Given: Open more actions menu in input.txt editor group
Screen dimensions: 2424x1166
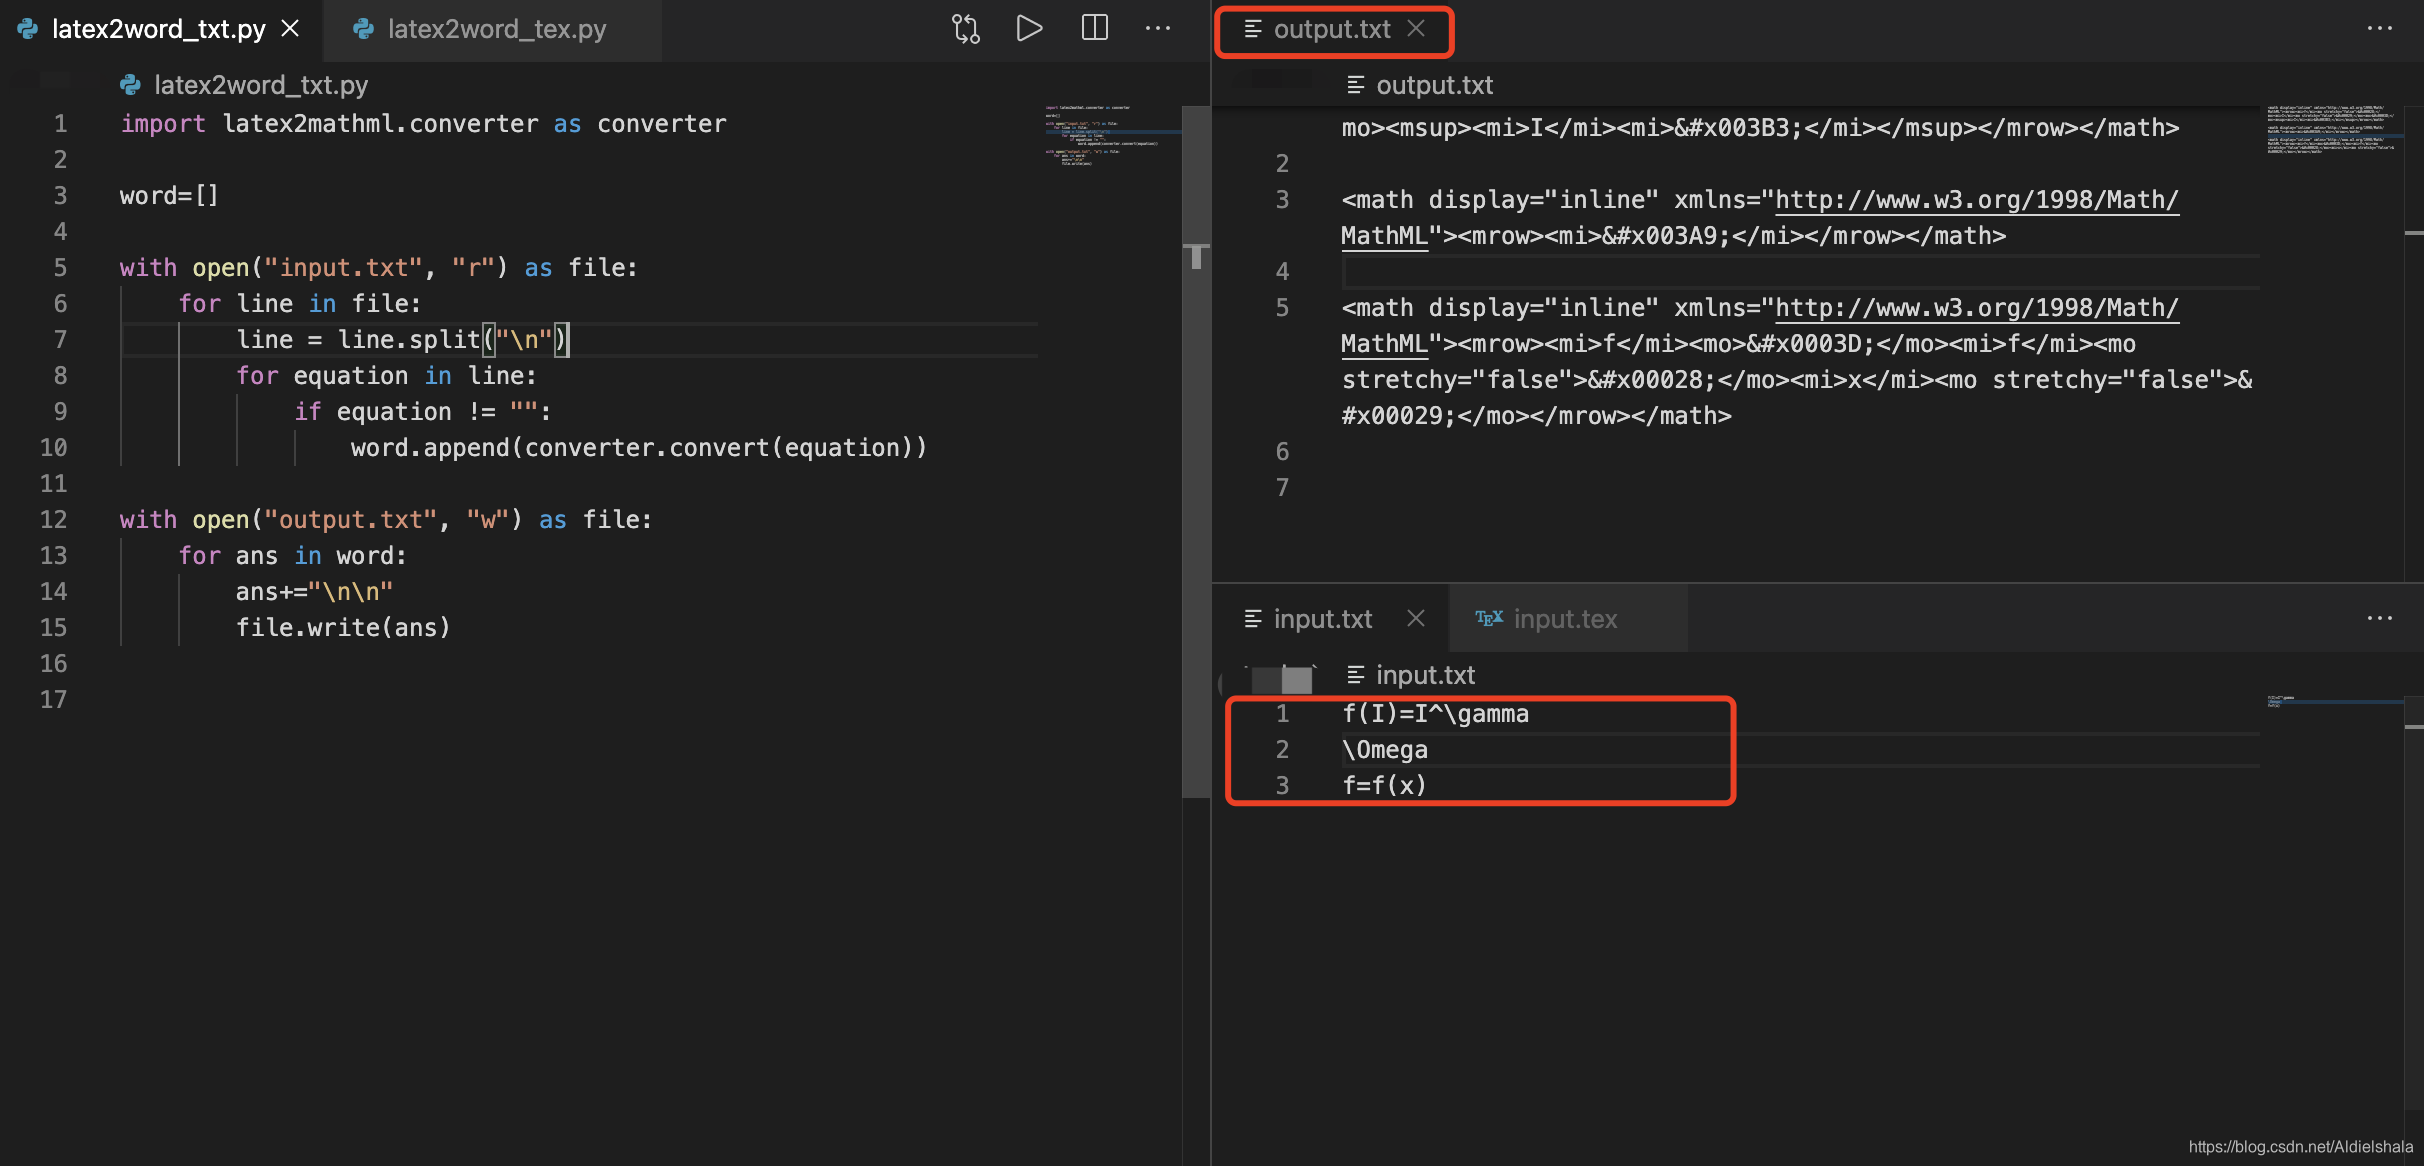Looking at the screenshot, I should [x=2380, y=618].
